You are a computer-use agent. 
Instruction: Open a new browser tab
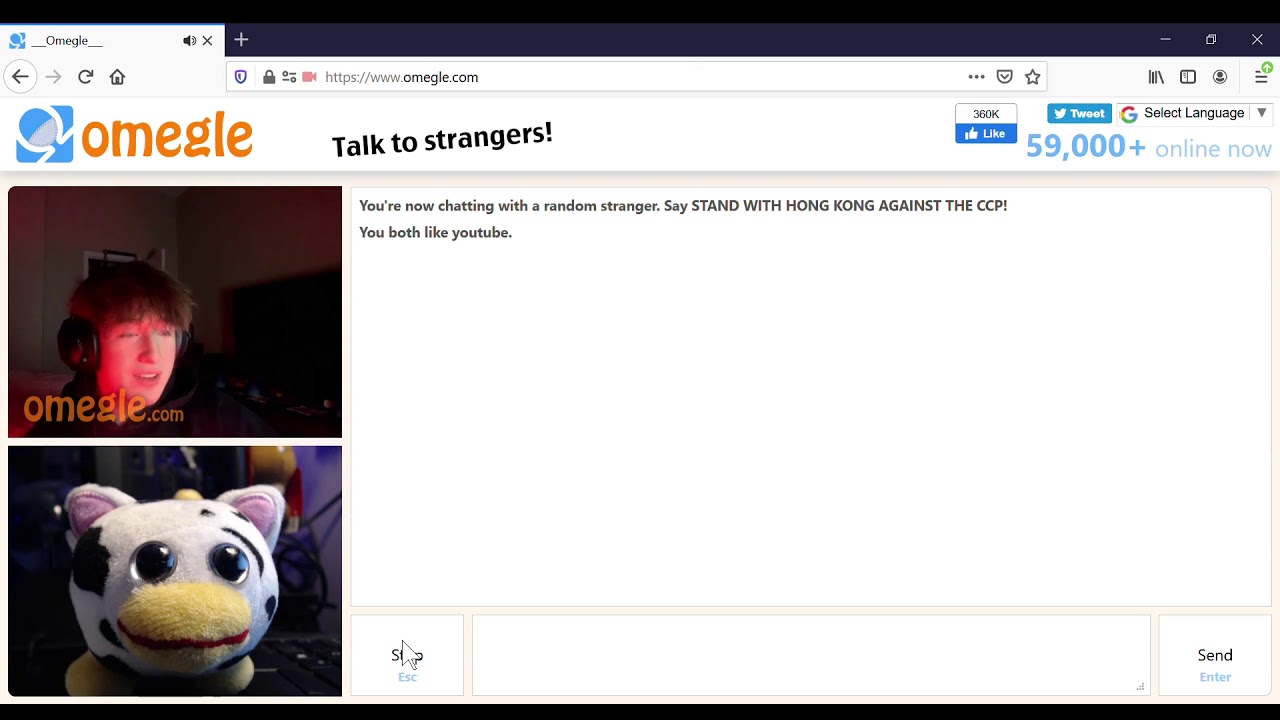point(241,40)
